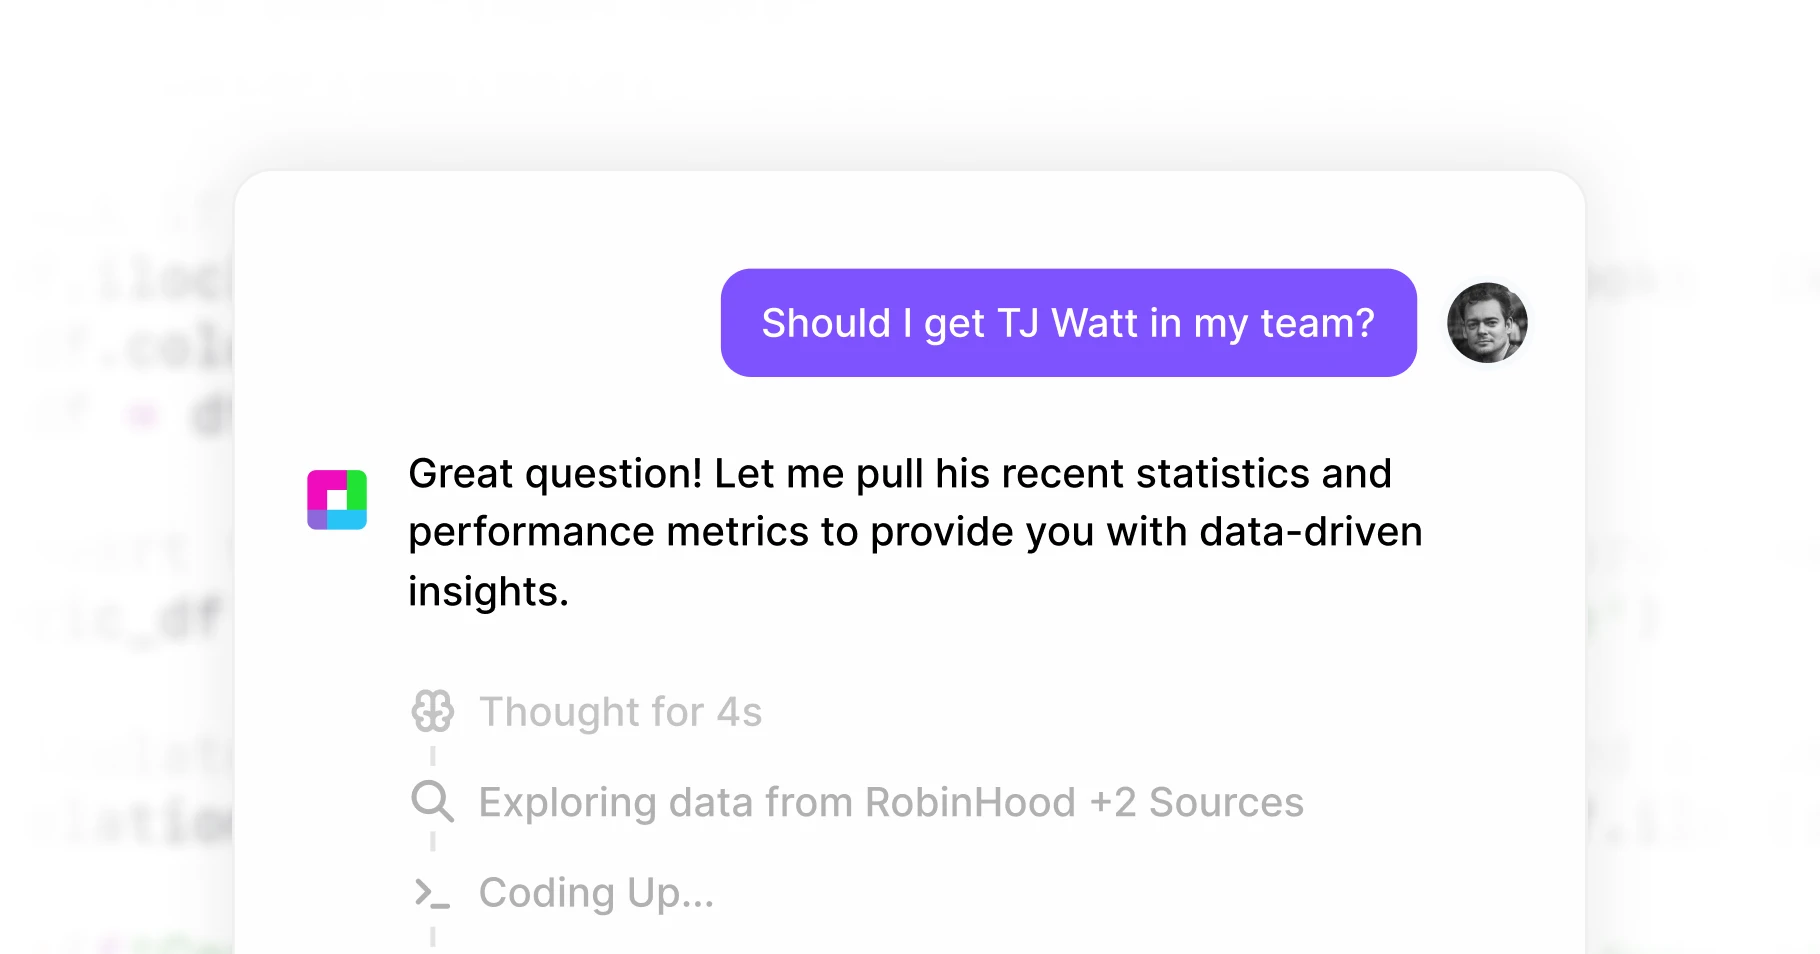Open the user profile avatar
Screen dimensions: 1820x954
(1487, 323)
